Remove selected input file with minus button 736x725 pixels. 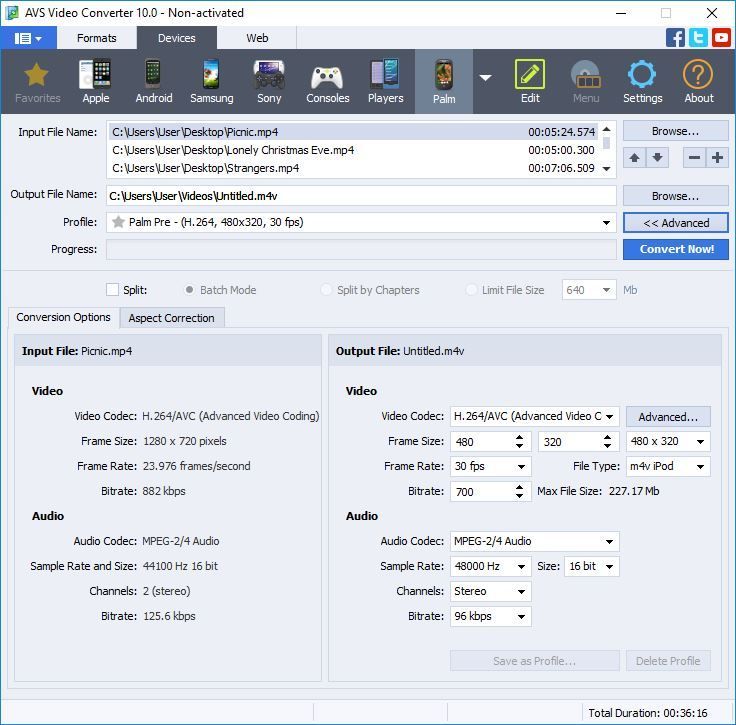(694, 158)
